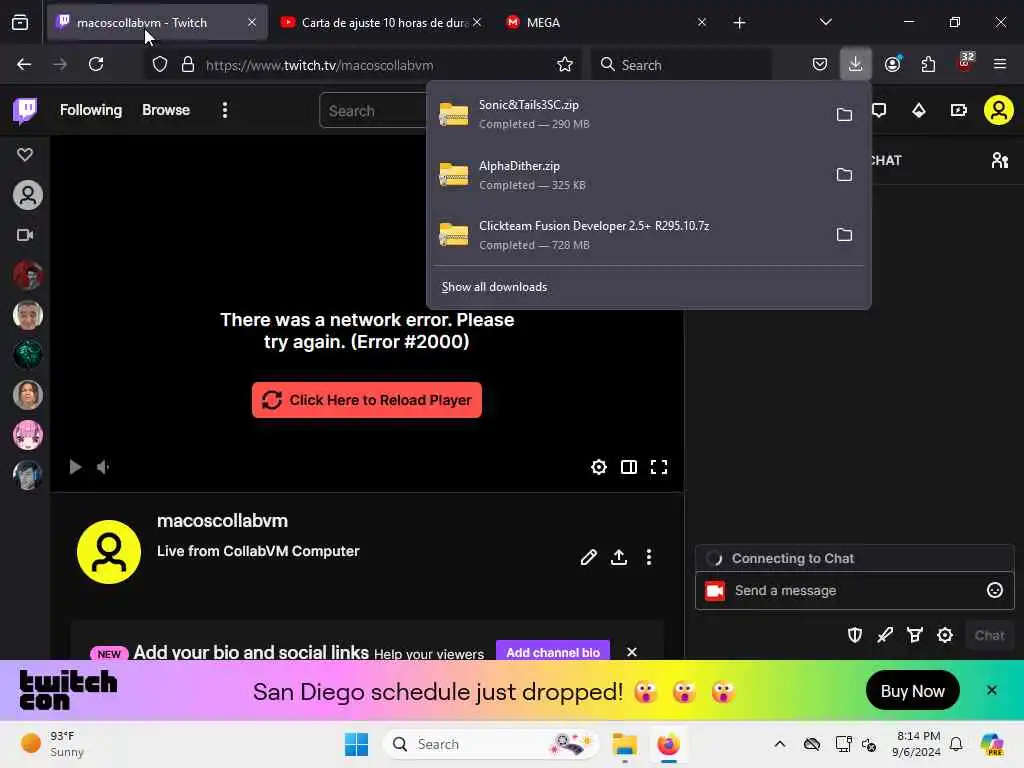Click Here to Reload Player
This screenshot has width=1024, height=768.
coord(367,400)
